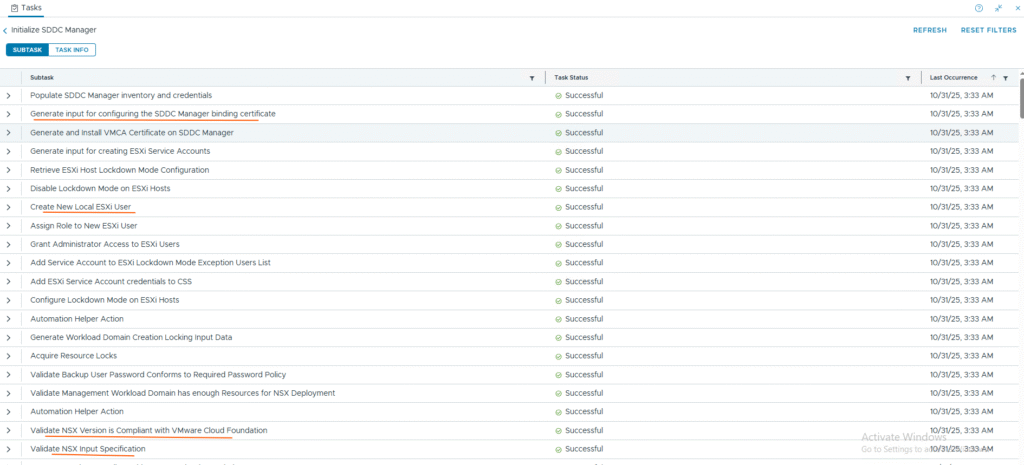Expand the Populate SDDC Manager inventory row
1024x465 pixels.
(8, 96)
